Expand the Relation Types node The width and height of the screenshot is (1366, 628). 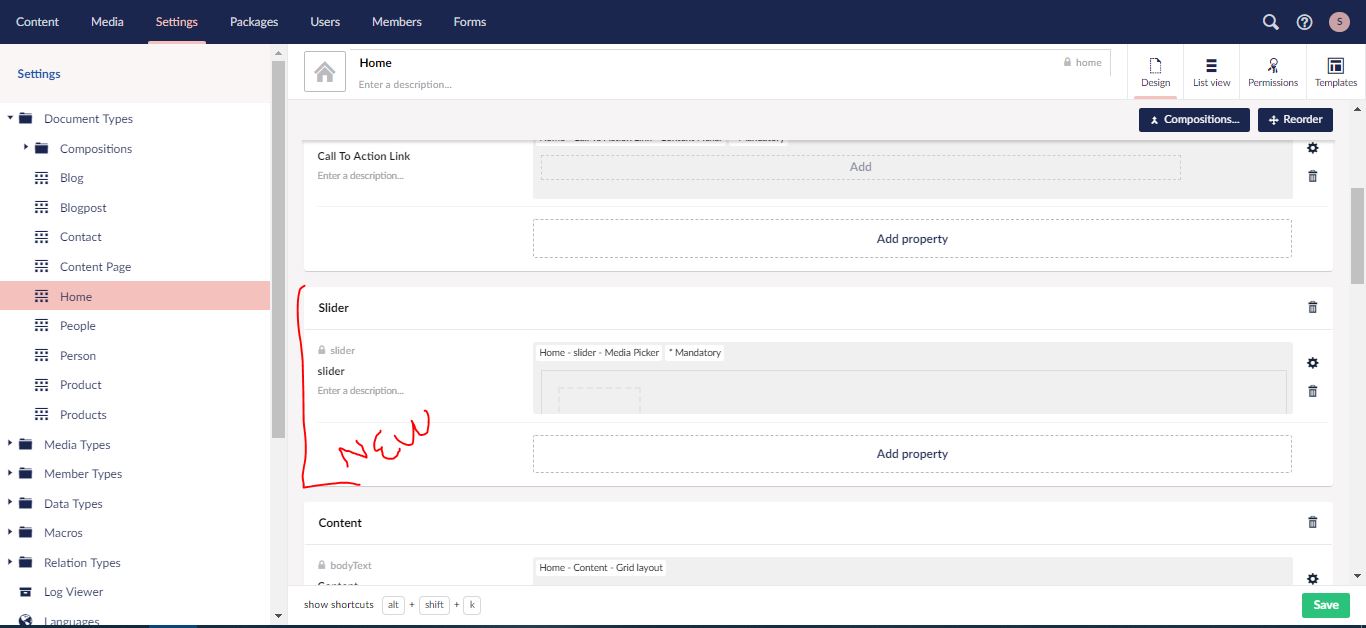[x=10, y=563]
